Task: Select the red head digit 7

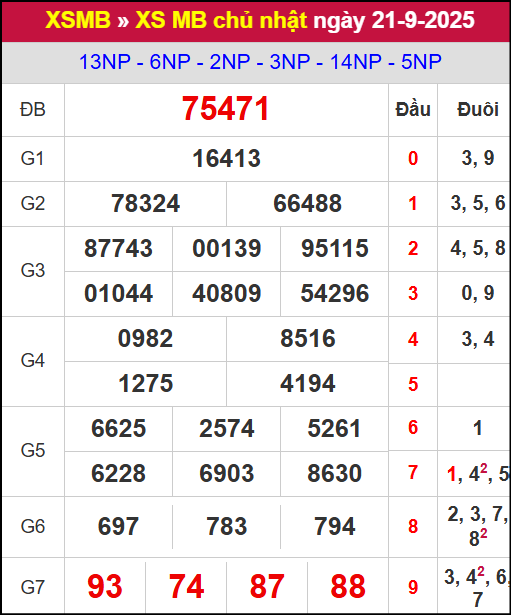Action: [x=413, y=472]
